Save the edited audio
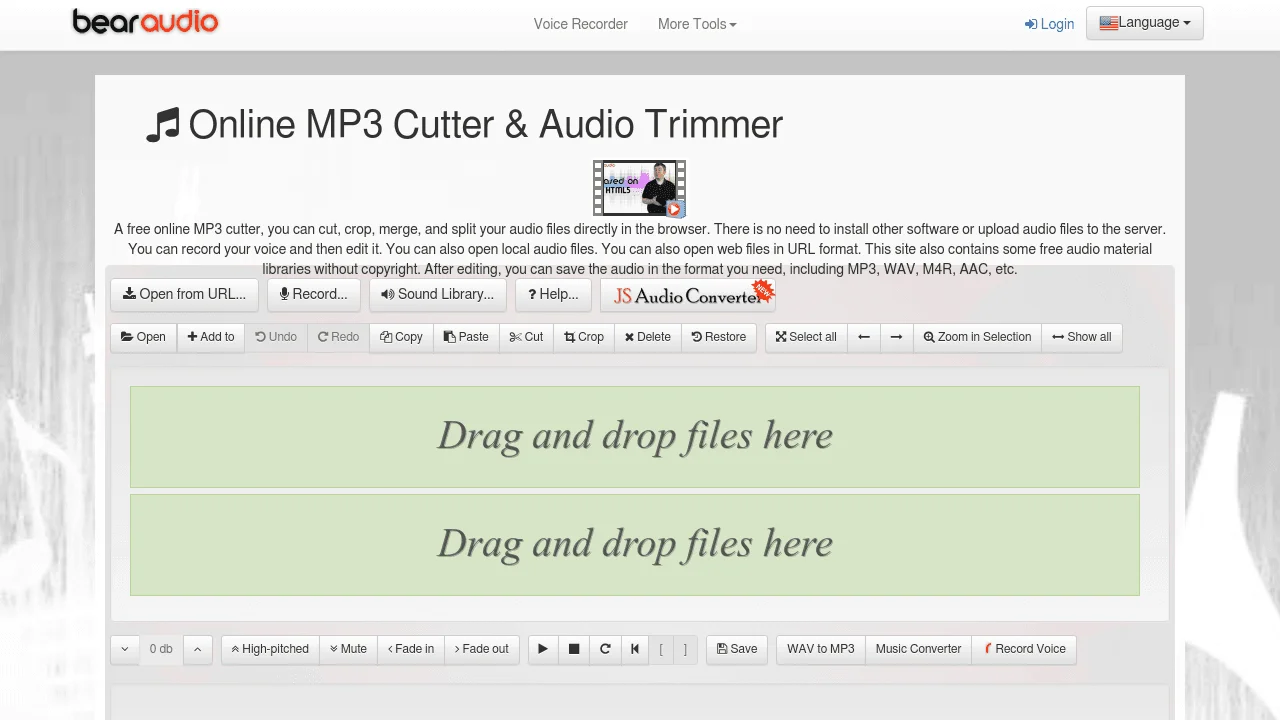The width and height of the screenshot is (1280, 720). point(737,649)
